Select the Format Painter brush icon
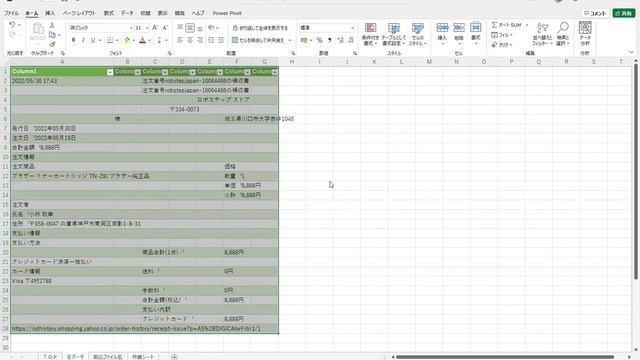The image size is (640, 360). pos(52,44)
